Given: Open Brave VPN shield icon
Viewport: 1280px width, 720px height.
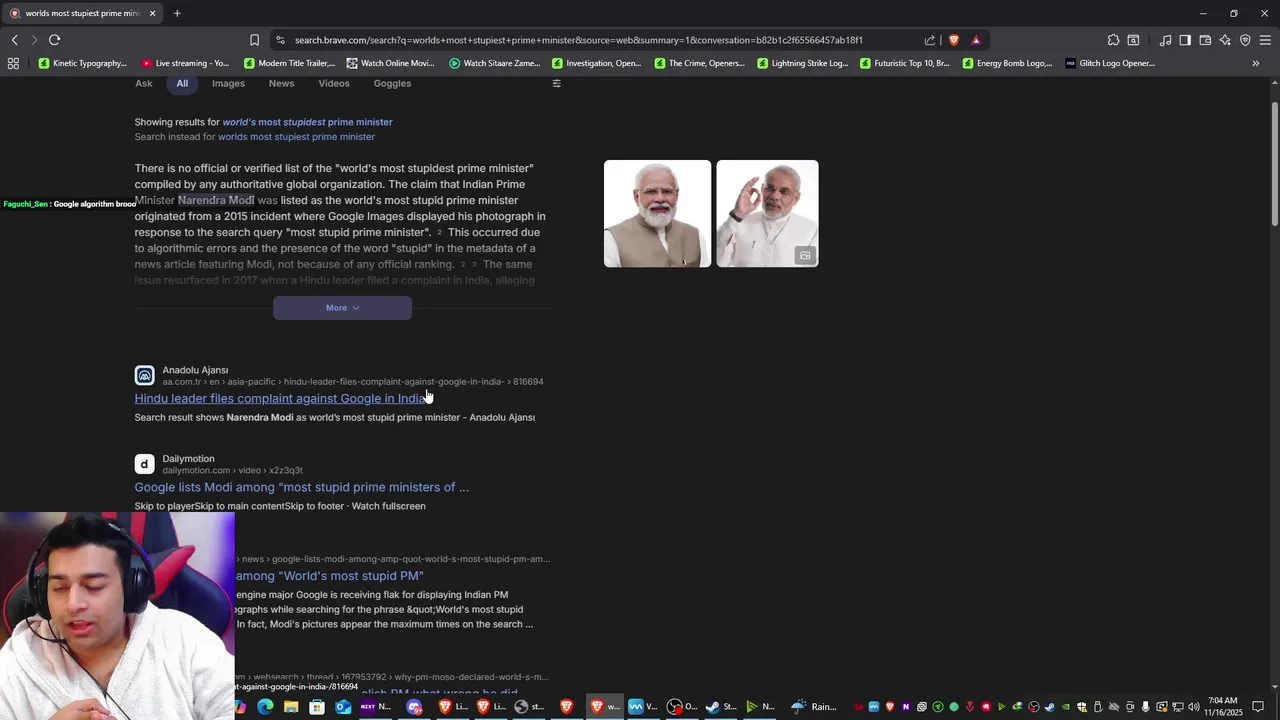Looking at the screenshot, I should click(1245, 40).
